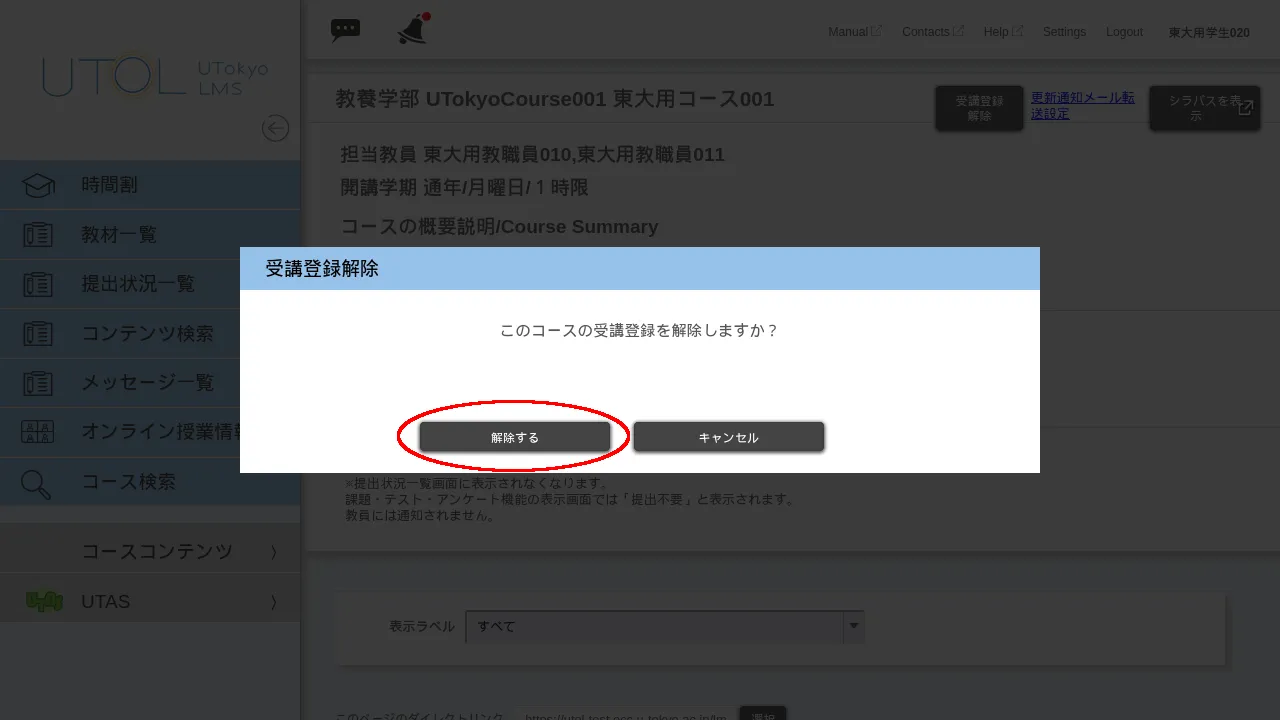Open the Settings menu item

tap(1064, 32)
